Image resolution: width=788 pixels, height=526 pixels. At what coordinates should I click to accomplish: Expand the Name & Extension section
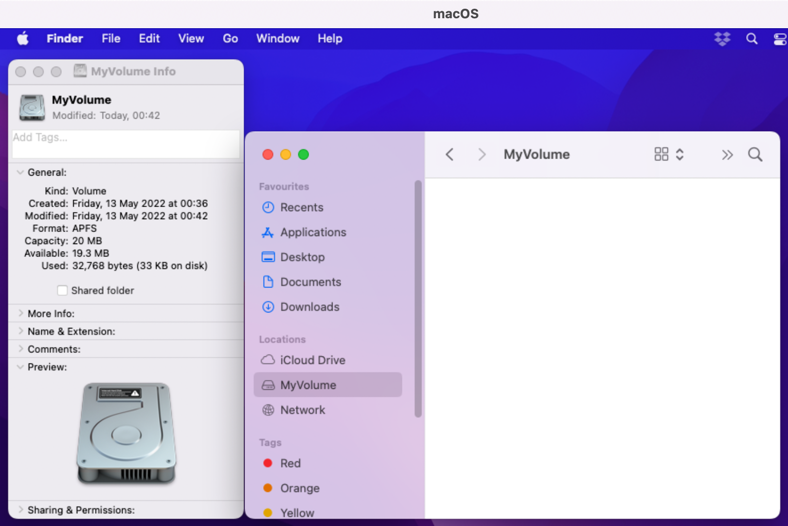coord(21,332)
